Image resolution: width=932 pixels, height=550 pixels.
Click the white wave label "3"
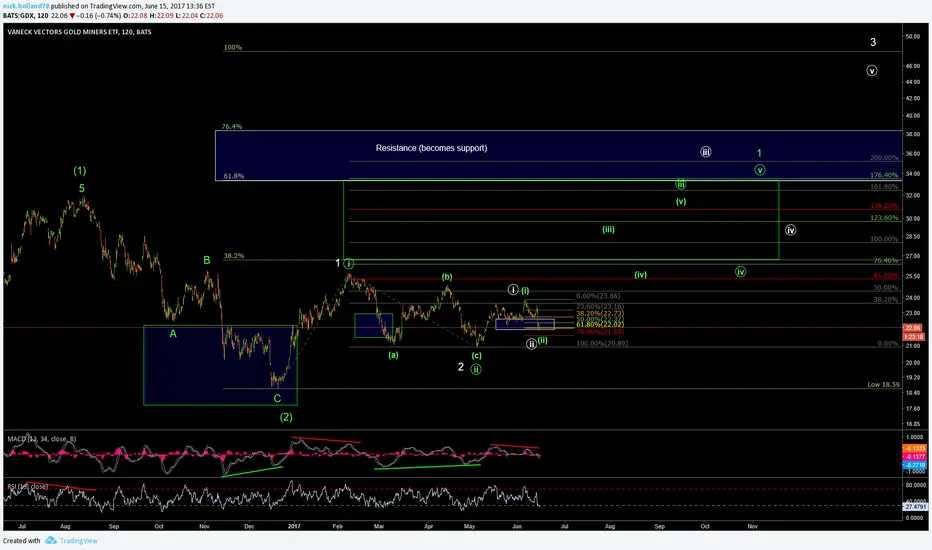pyautogui.click(x=873, y=42)
